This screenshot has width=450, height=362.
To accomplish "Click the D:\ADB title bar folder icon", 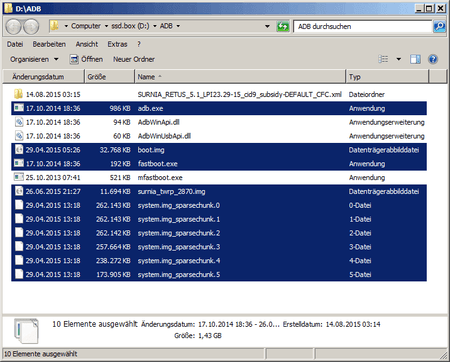I will pos(9,8).
